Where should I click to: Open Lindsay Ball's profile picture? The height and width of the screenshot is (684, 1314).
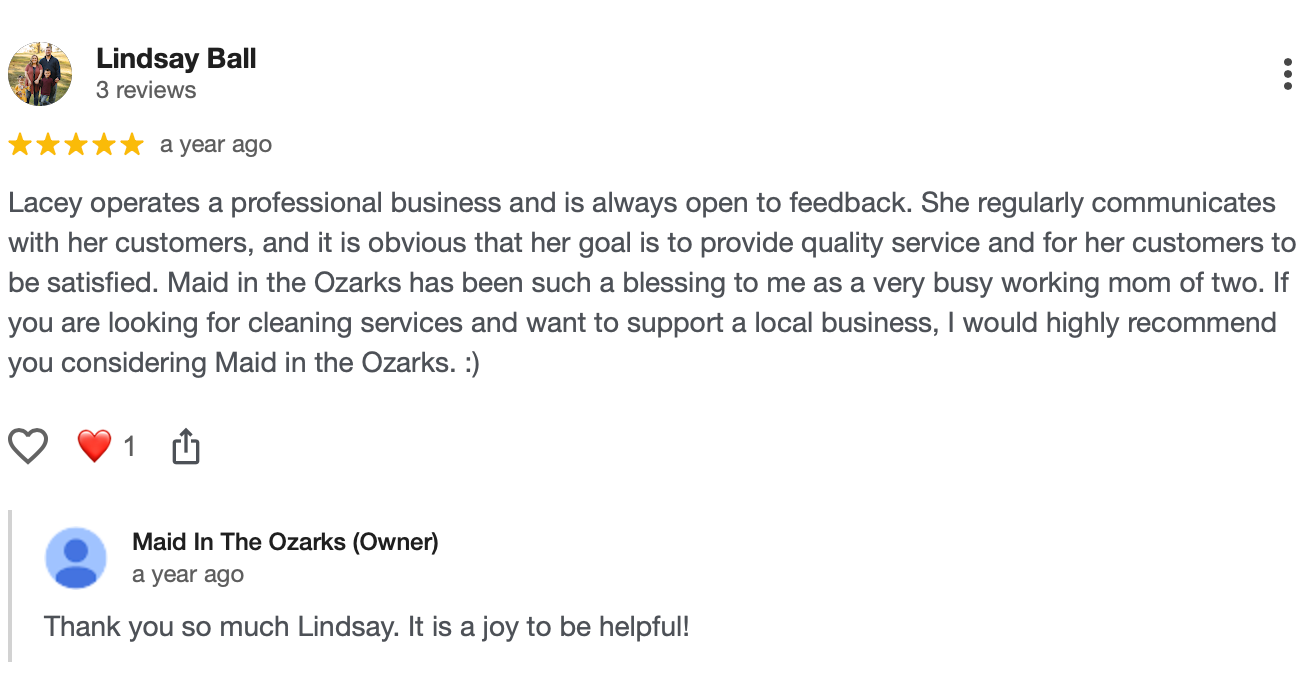pos(41,73)
